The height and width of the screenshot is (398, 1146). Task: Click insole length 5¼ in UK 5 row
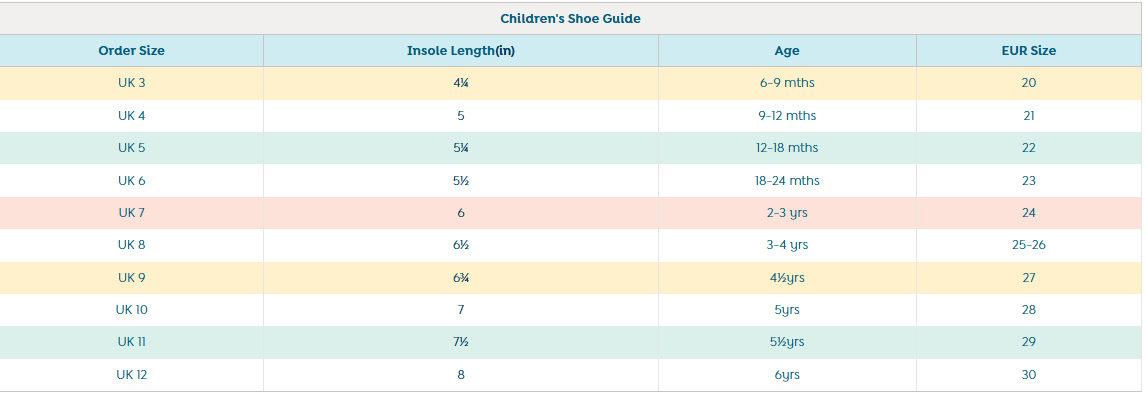[460, 148]
